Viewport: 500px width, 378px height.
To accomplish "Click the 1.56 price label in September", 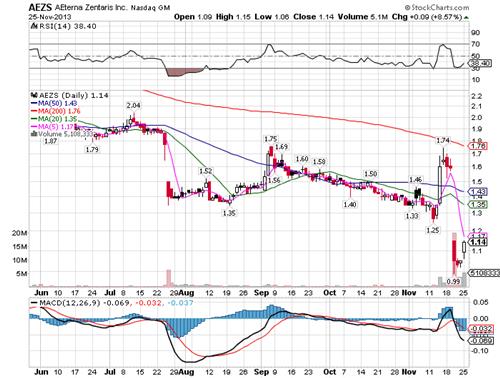I will tap(274, 180).
